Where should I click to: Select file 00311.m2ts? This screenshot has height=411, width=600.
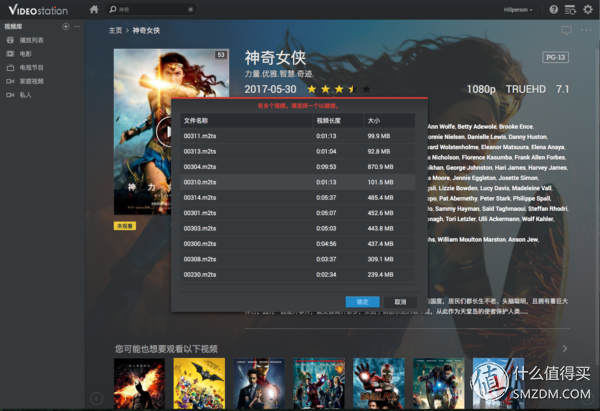pyautogui.click(x=298, y=136)
